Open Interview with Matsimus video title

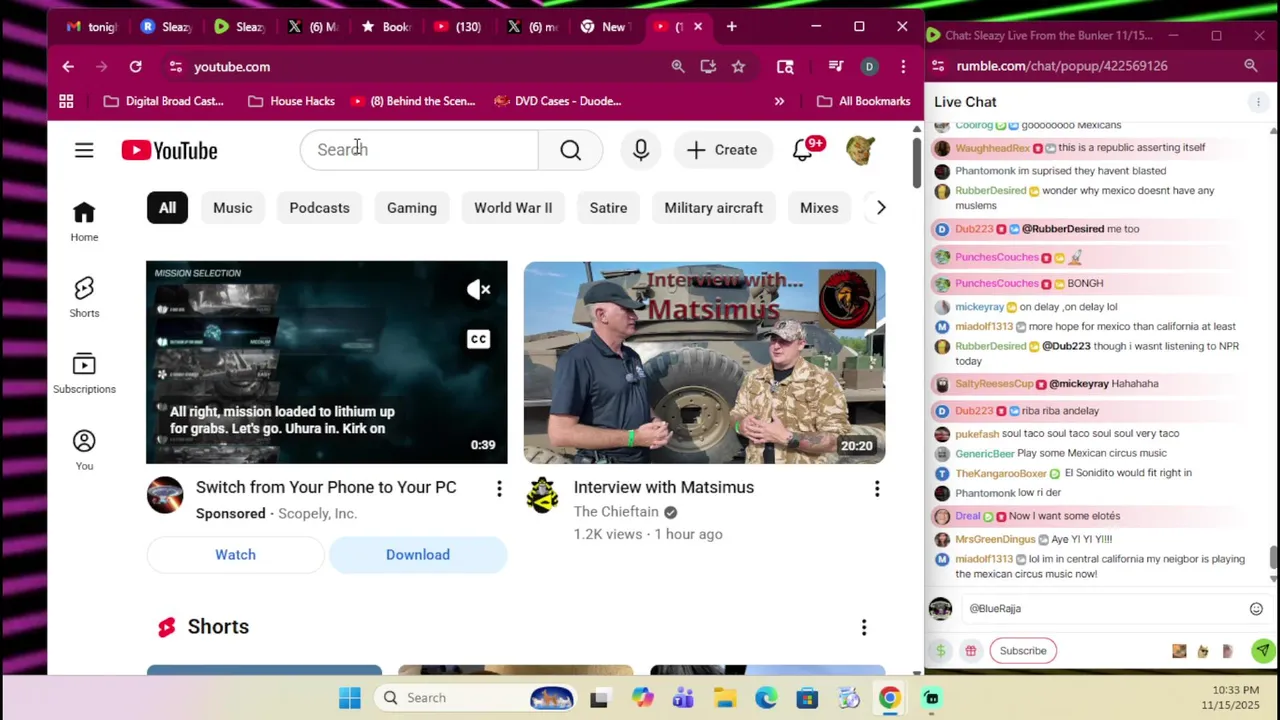[664, 488]
